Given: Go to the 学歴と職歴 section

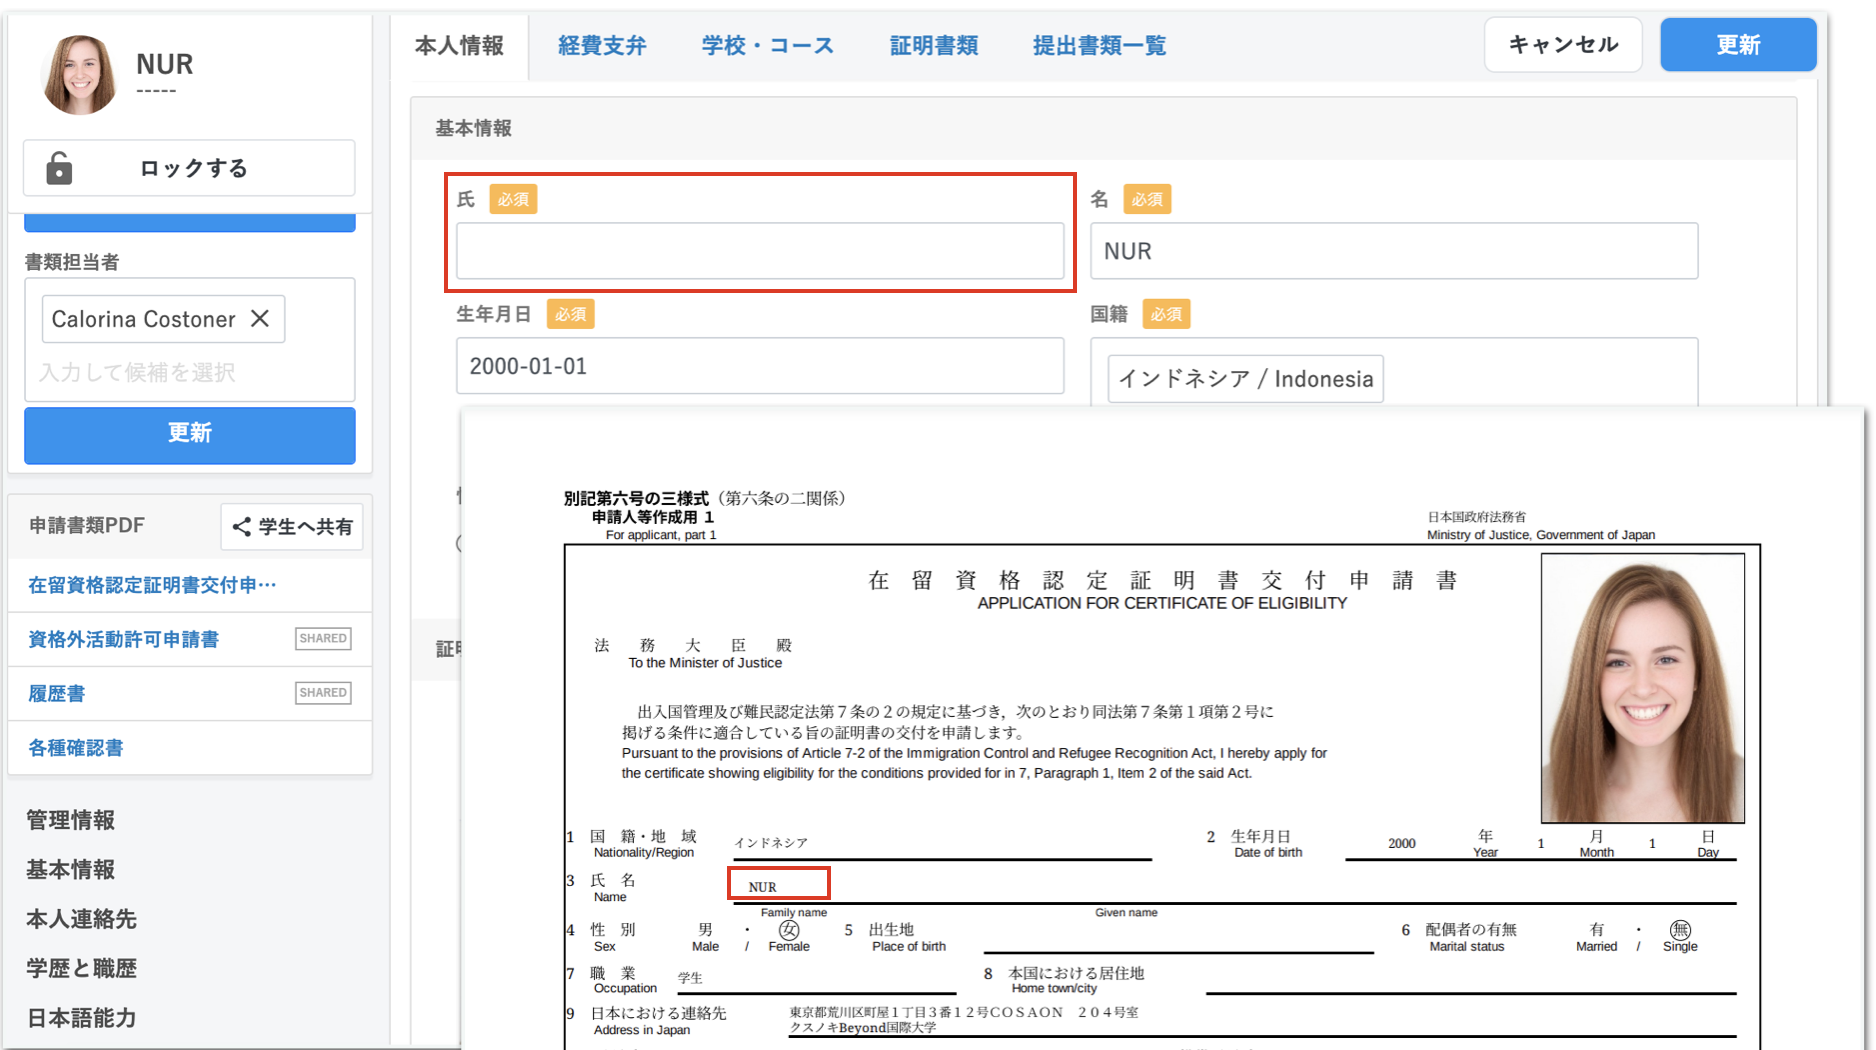Looking at the screenshot, I should 81,968.
